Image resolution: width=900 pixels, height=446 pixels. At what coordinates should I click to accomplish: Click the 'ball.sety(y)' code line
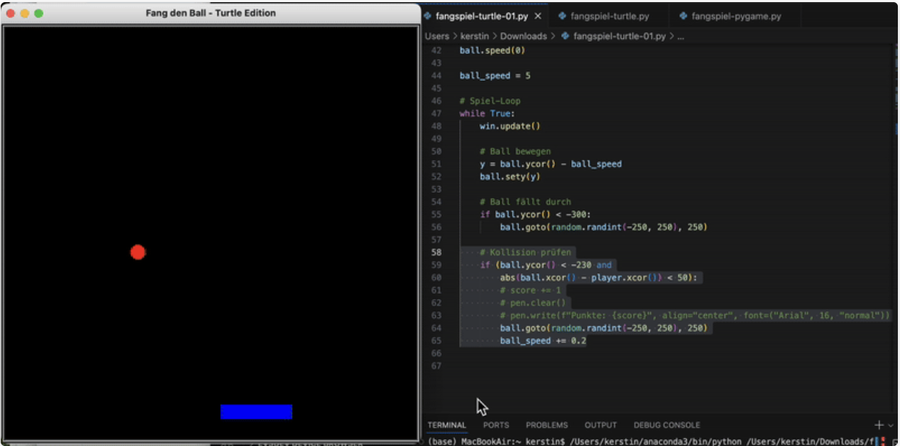510,177
